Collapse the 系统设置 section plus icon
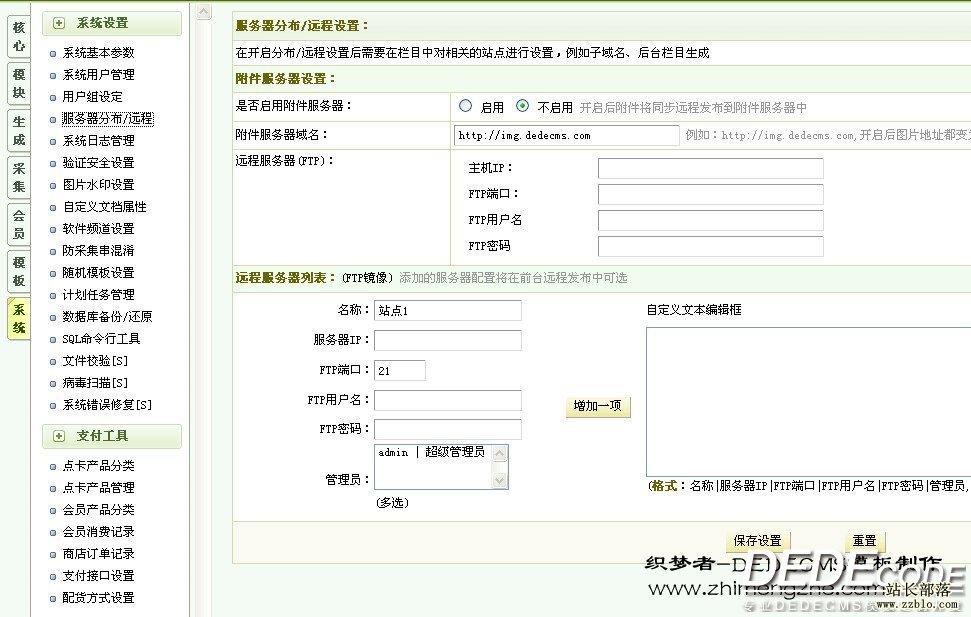The image size is (971, 617). 59,24
